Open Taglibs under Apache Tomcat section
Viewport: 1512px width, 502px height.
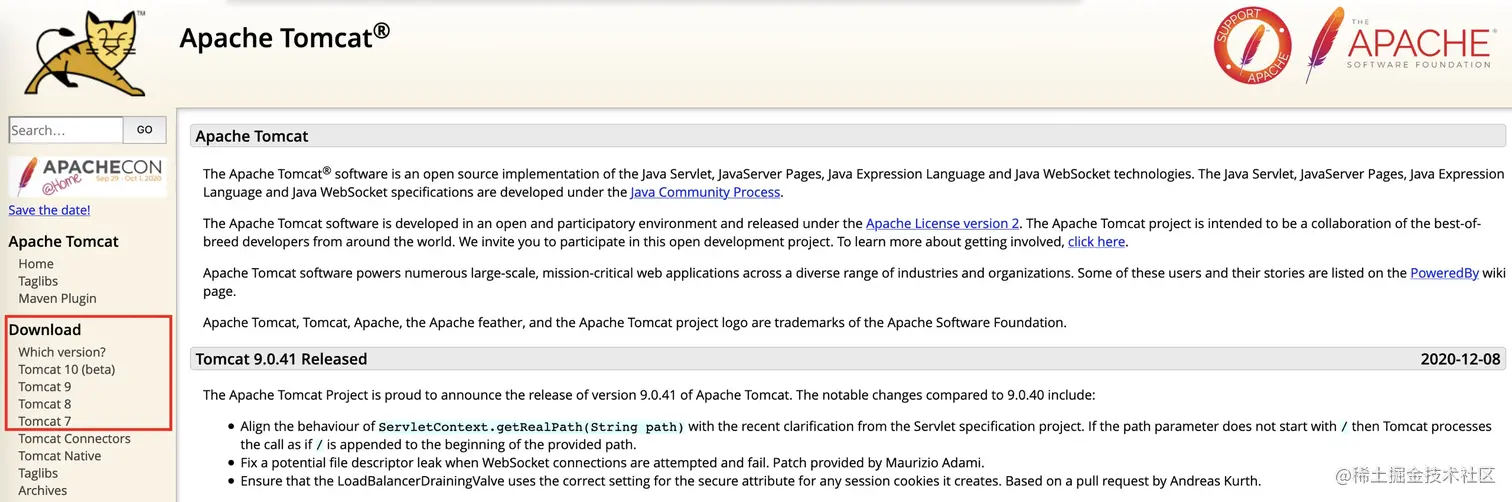38,281
